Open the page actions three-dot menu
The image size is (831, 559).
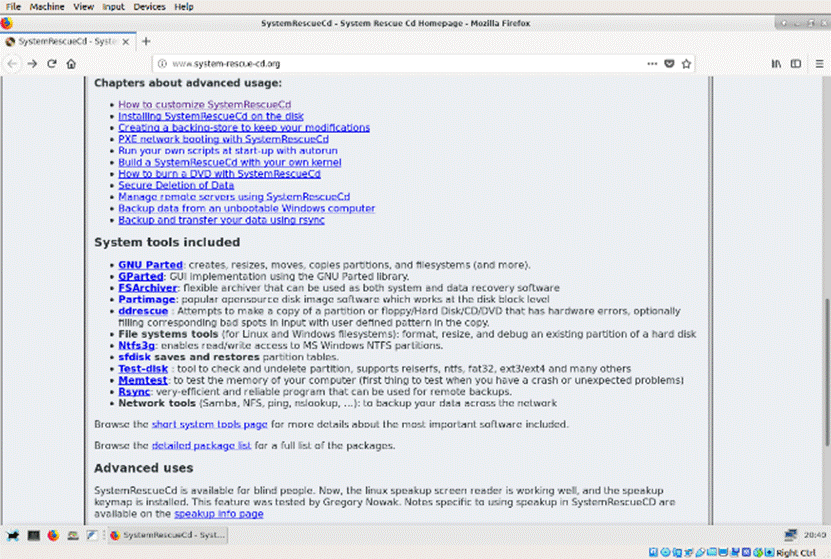[x=652, y=64]
